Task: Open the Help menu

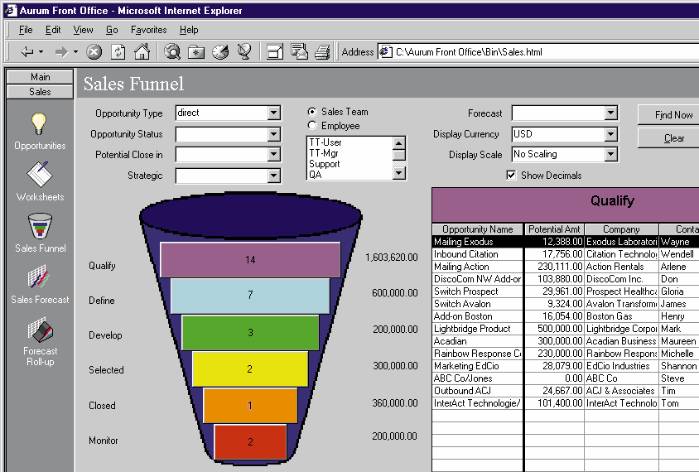Action: click(189, 30)
